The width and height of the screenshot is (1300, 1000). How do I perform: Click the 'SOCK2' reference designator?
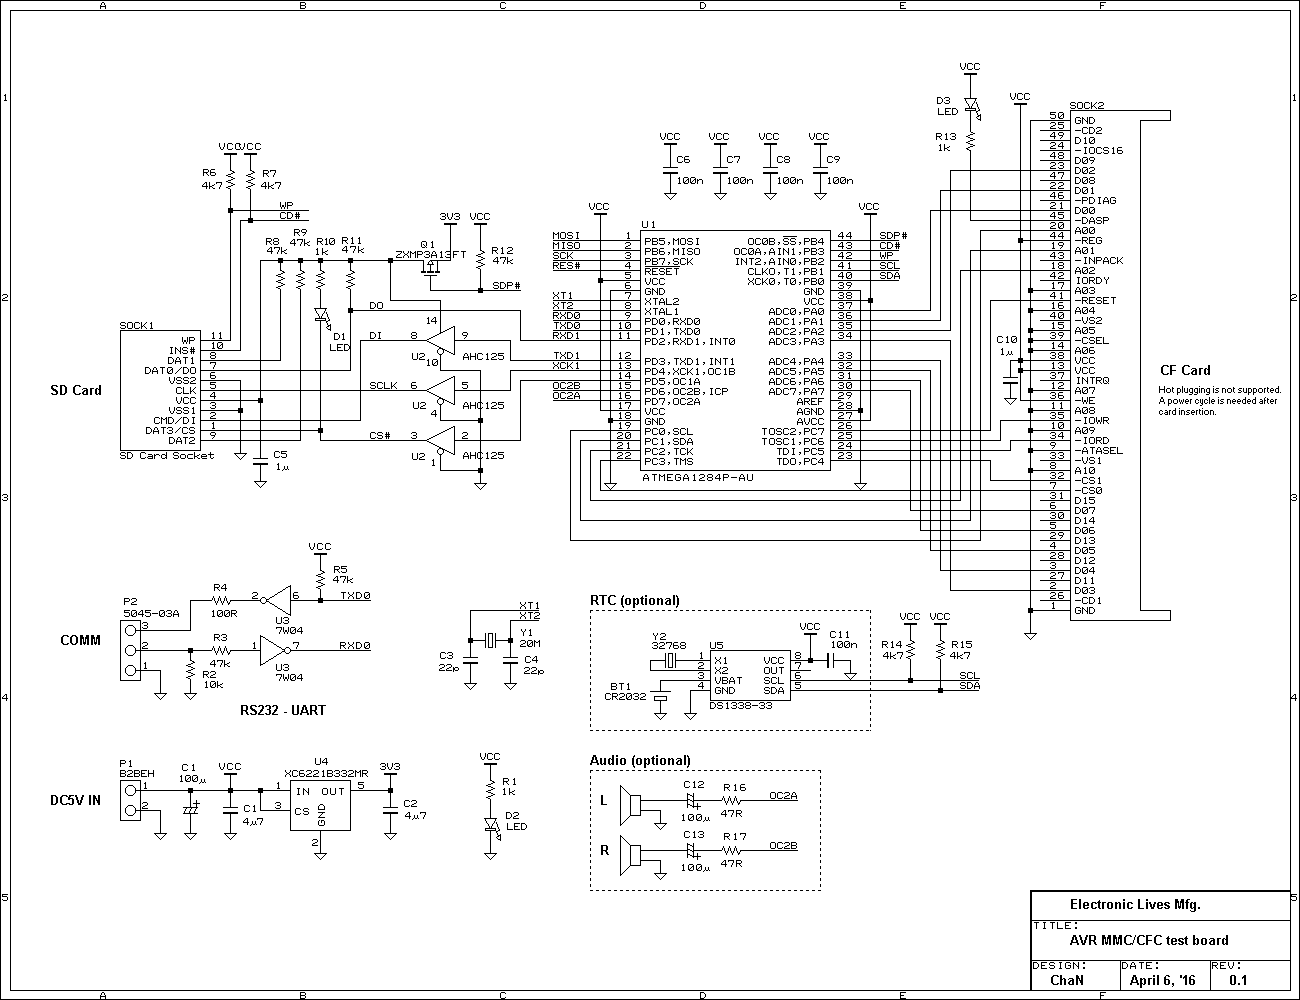point(1087,106)
